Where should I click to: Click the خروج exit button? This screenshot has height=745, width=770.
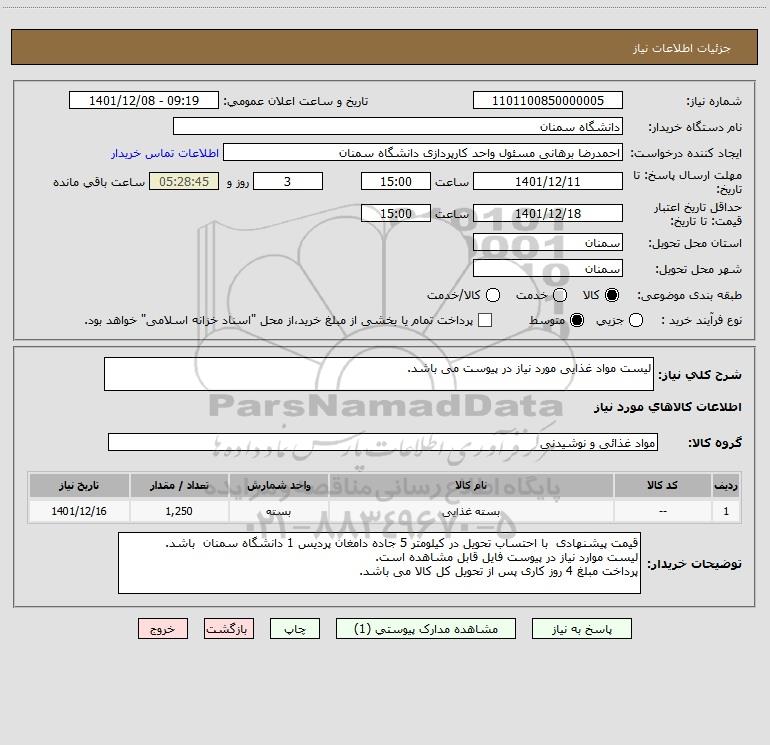click(163, 629)
